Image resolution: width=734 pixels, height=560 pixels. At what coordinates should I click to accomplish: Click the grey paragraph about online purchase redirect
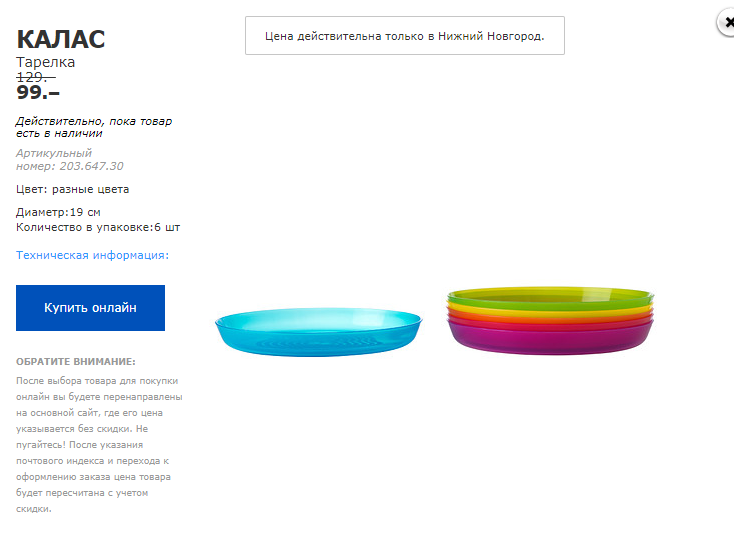pos(98,445)
